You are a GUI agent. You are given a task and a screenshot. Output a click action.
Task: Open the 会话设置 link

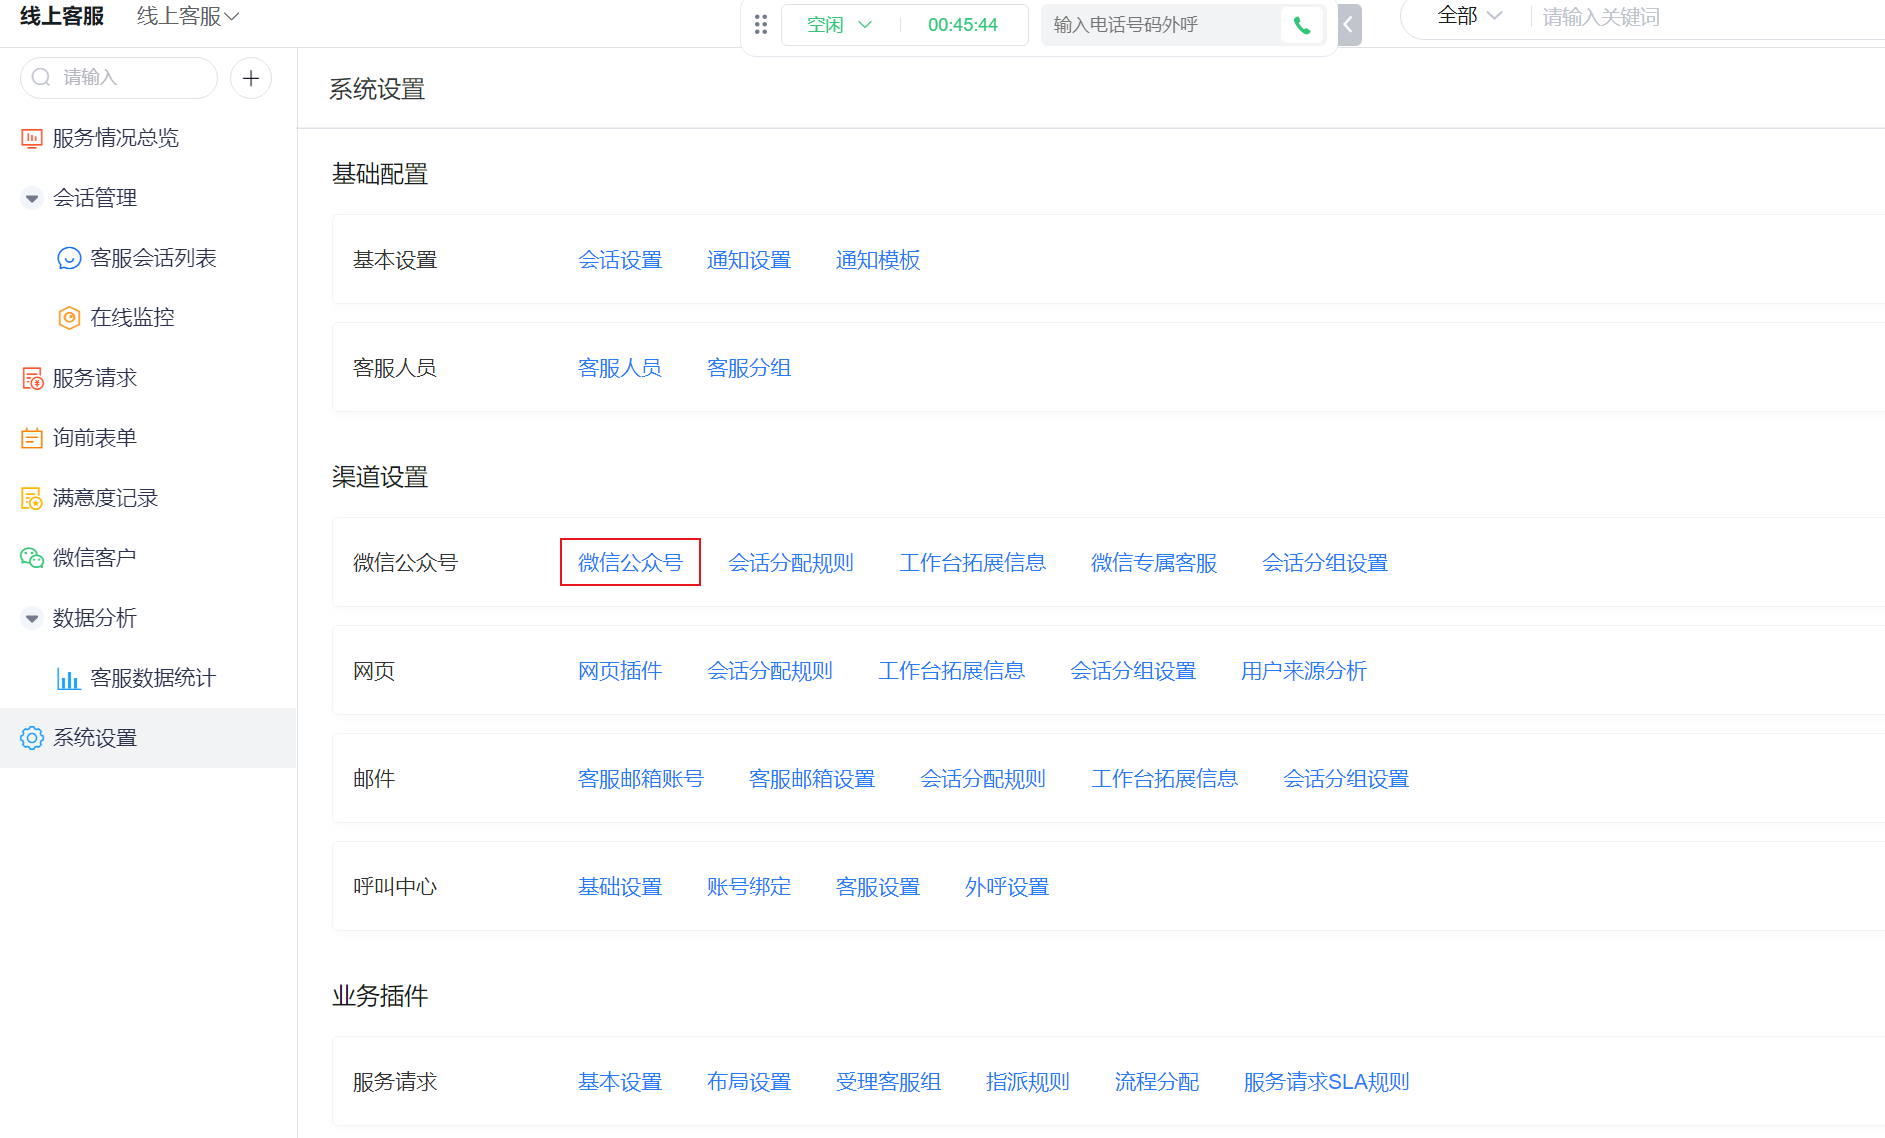pyautogui.click(x=620, y=260)
